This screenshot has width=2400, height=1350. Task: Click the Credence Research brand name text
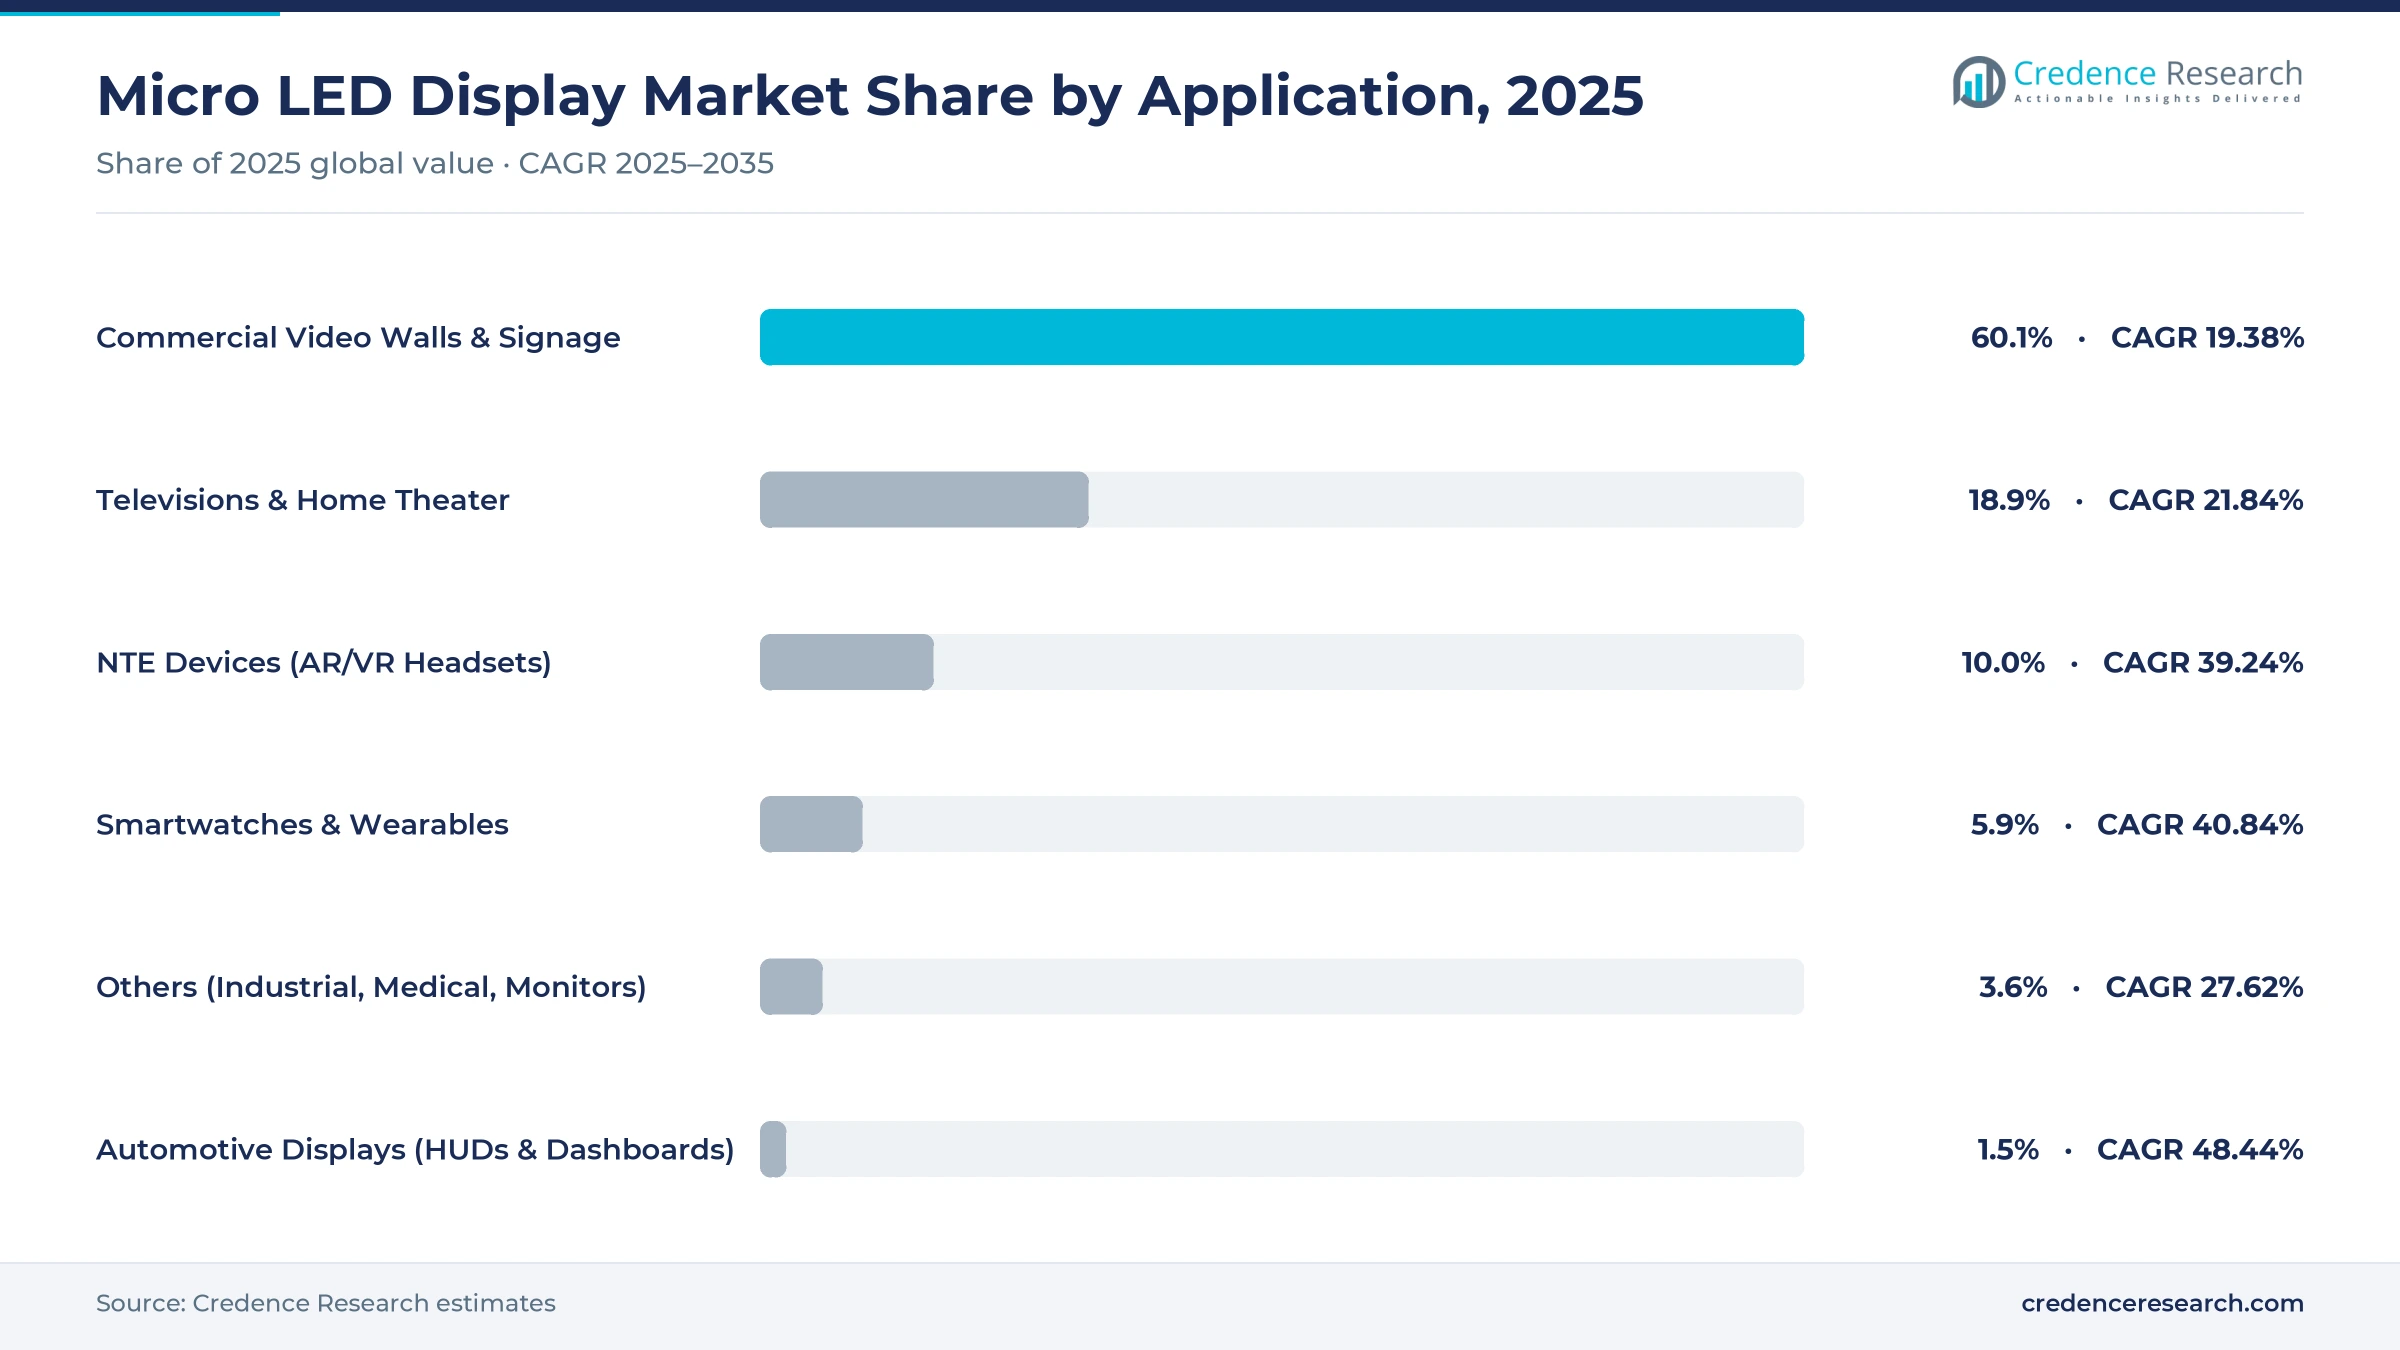(x=2157, y=73)
